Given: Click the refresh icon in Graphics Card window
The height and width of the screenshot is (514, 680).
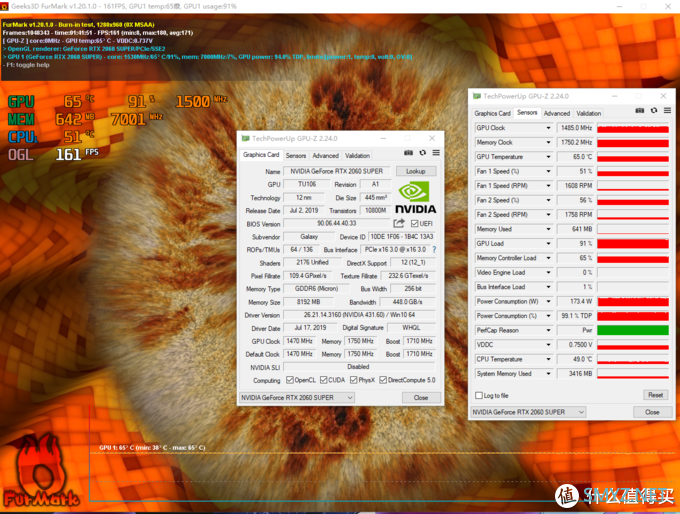Looking at the screenshot, I should pos(422,153).
